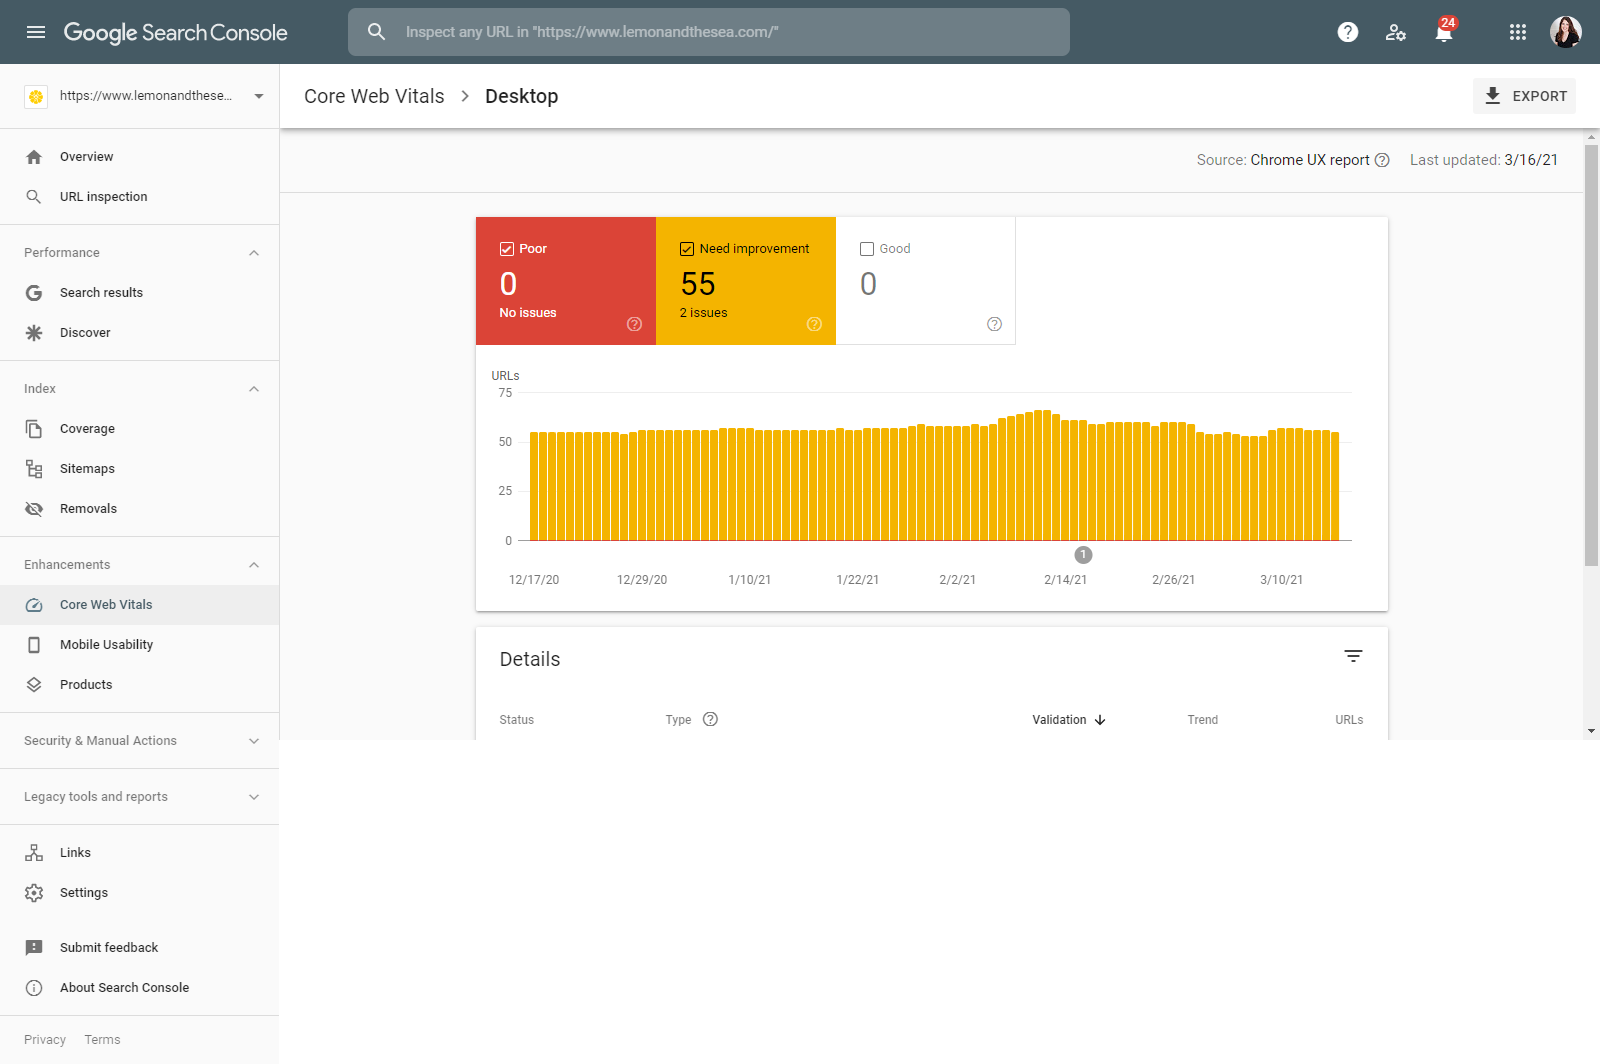Screen dimensions: 1600x1064
Task: Click the Overview home icon
Action: 34,157
